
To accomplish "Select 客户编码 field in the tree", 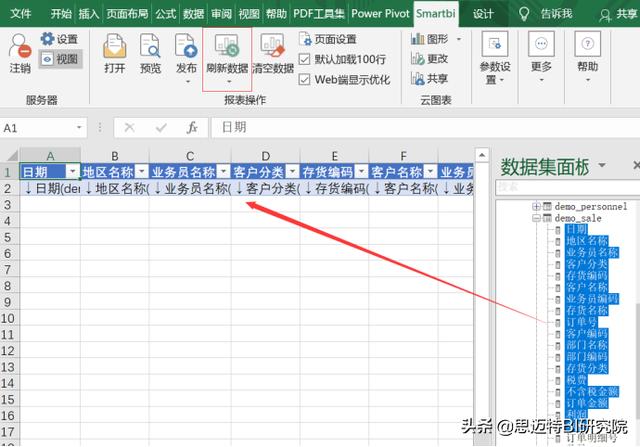I will tap(587, 334).
